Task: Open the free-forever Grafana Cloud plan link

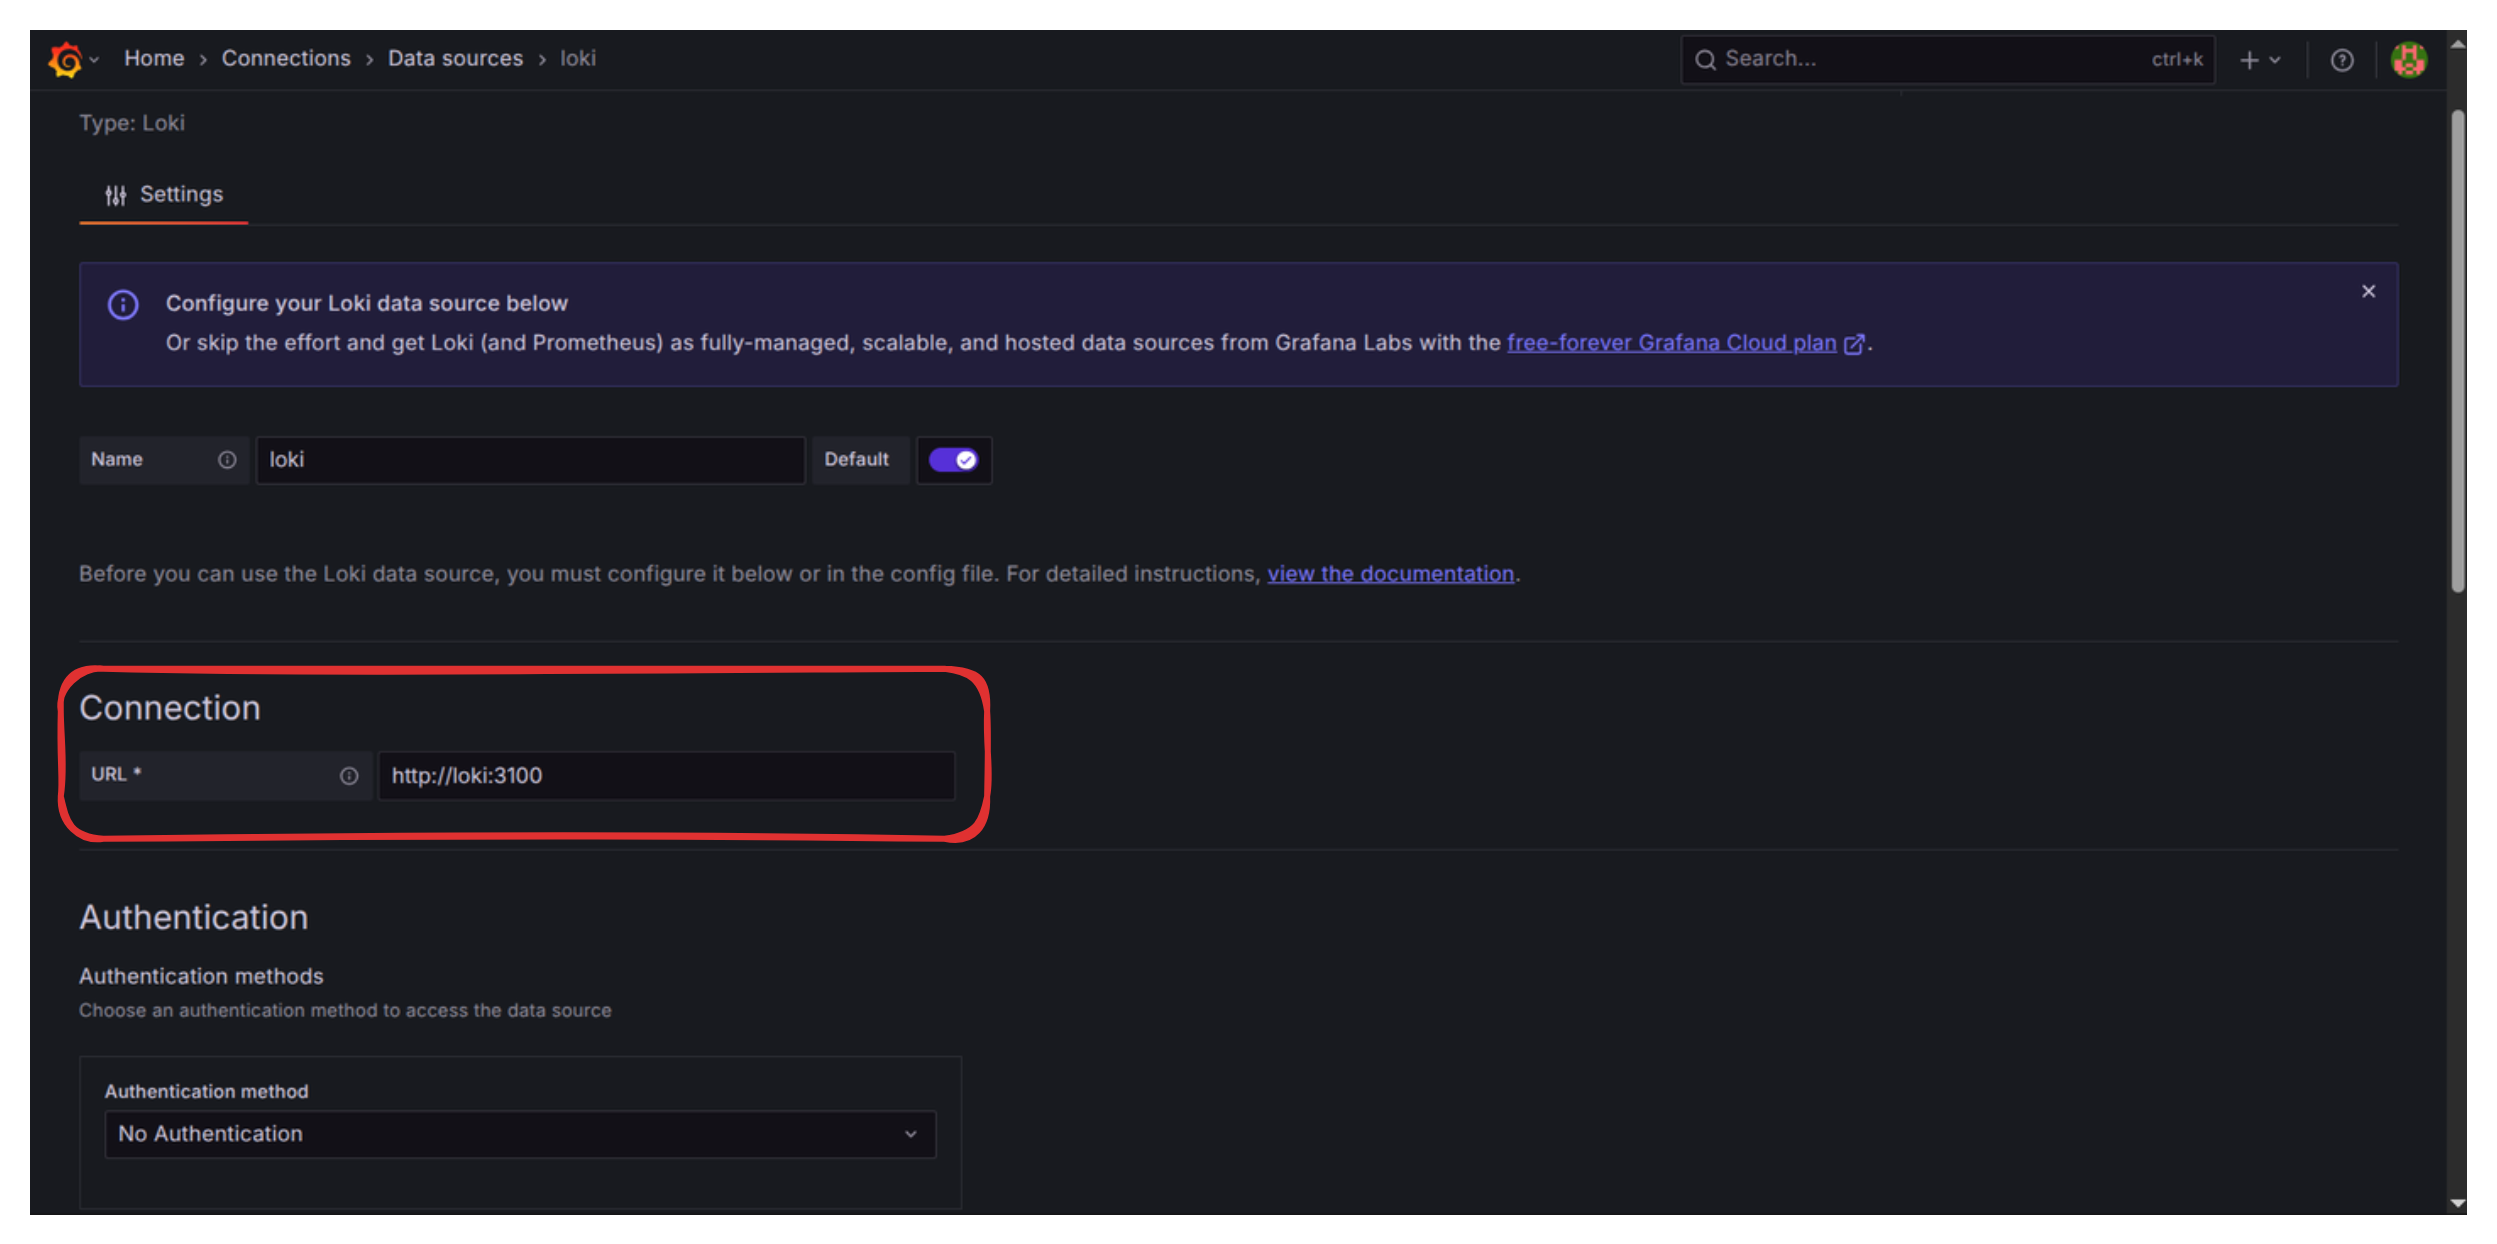Action: [1671, 343]
